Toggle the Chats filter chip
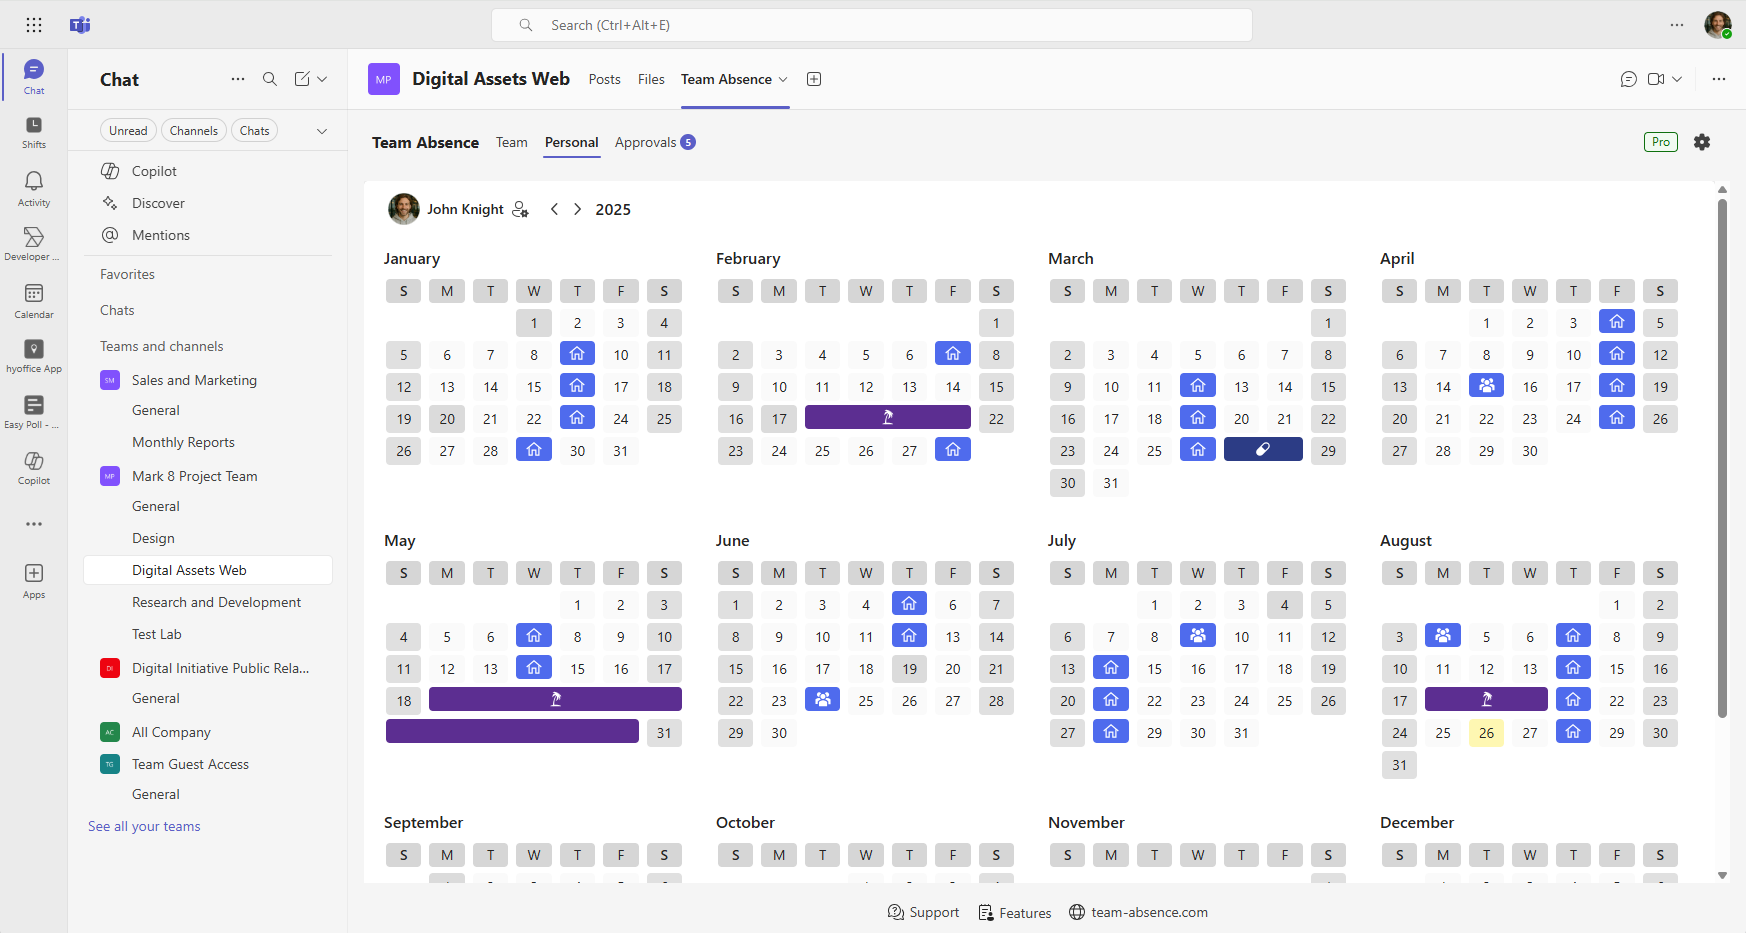Screen dimensions: 1746x933 click(x=254, y=131)
